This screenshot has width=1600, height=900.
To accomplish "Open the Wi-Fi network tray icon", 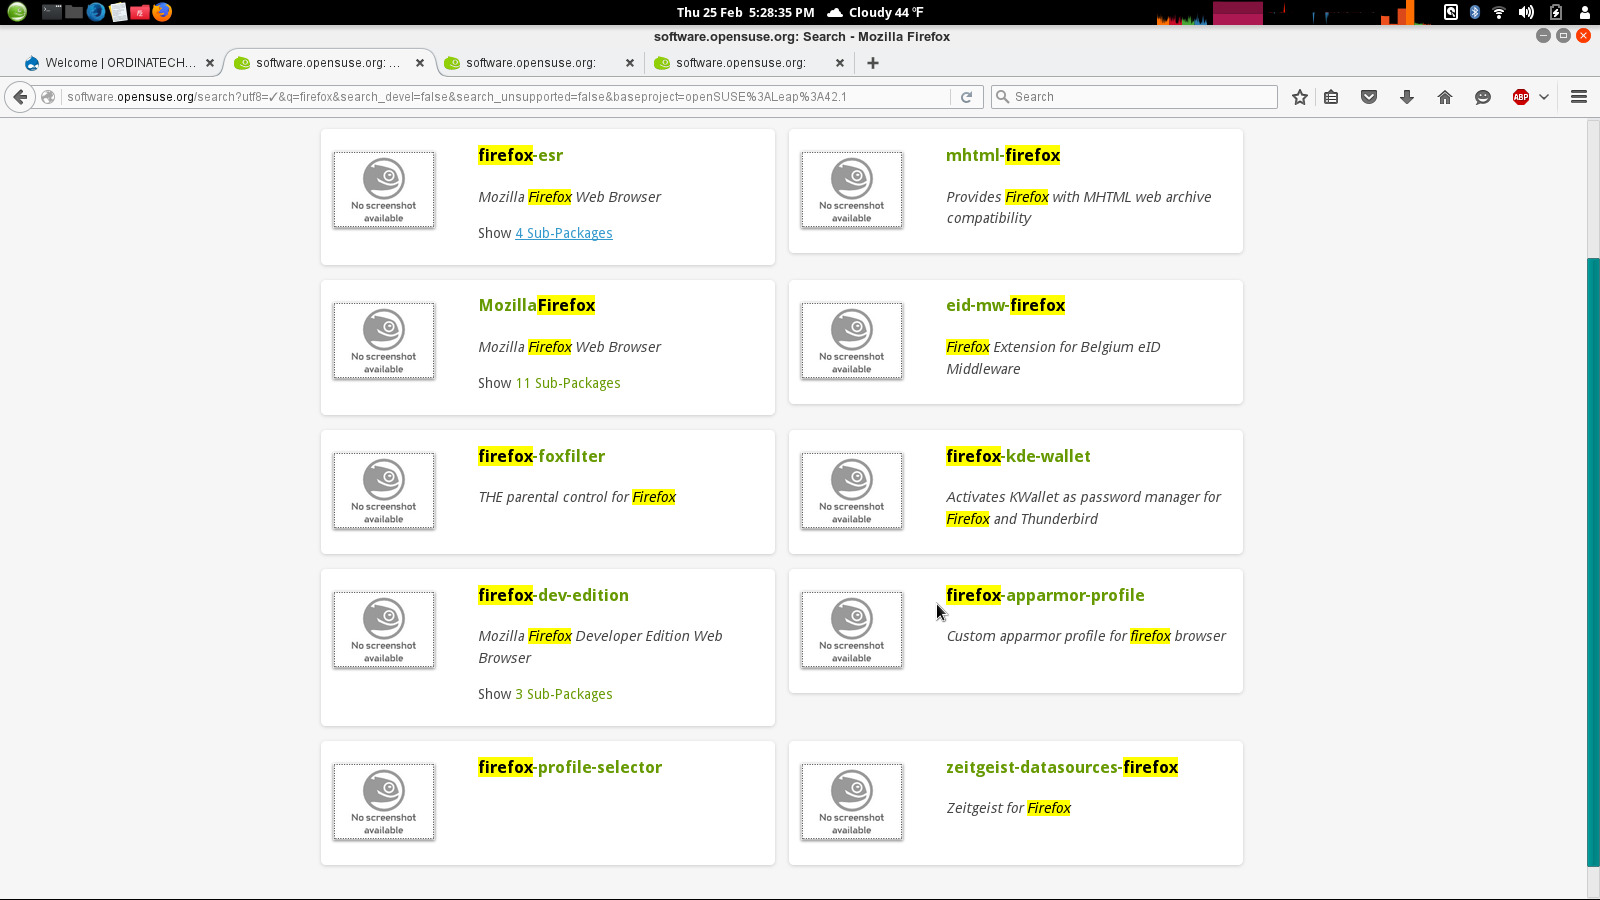I will 1499,12.
